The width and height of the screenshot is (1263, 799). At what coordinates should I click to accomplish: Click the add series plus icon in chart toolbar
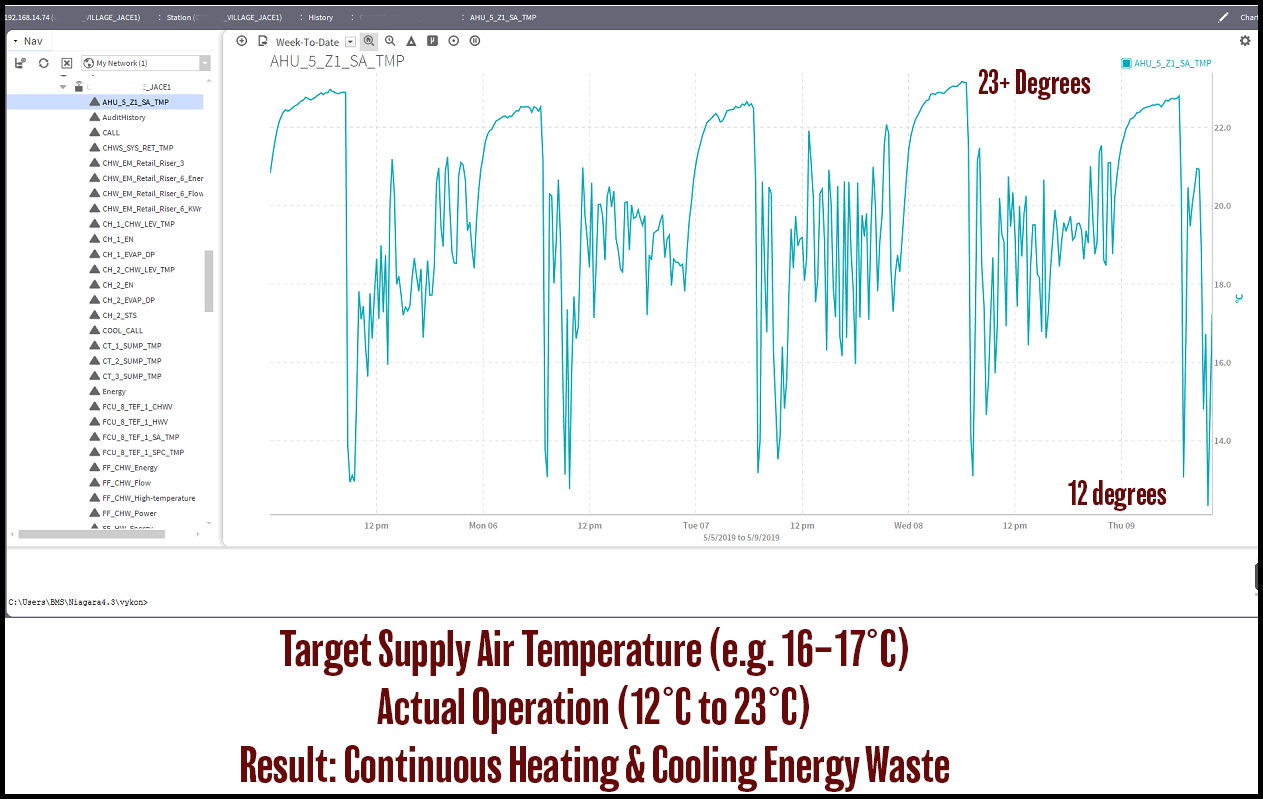[242, 41]
